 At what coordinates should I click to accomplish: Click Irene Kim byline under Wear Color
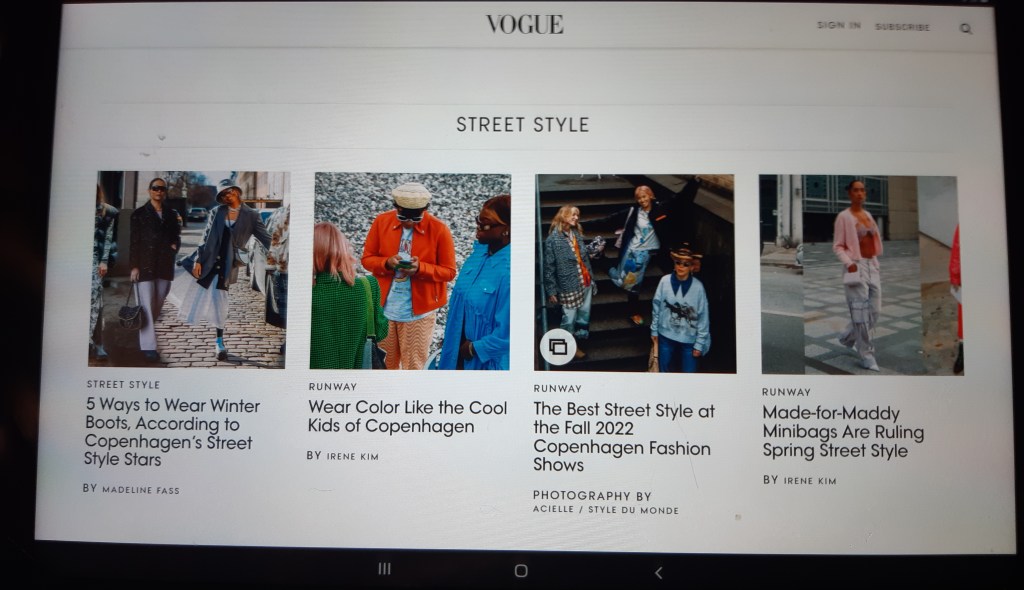click(352, 456)
